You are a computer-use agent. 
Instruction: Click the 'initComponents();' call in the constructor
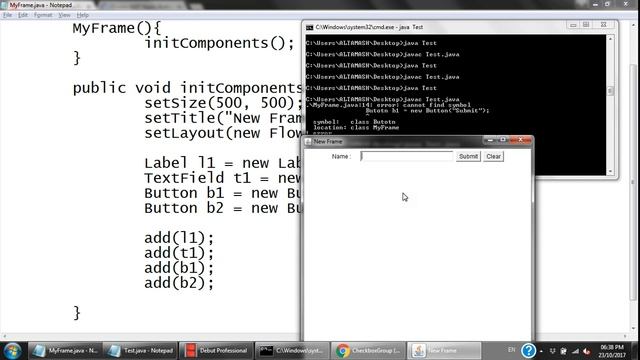point(219,43)
